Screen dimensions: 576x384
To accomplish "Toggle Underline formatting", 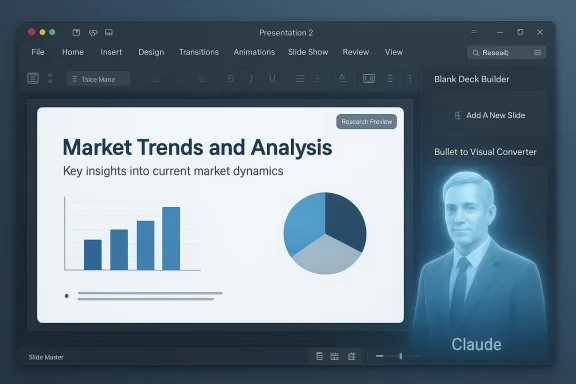I will (272, 79).
